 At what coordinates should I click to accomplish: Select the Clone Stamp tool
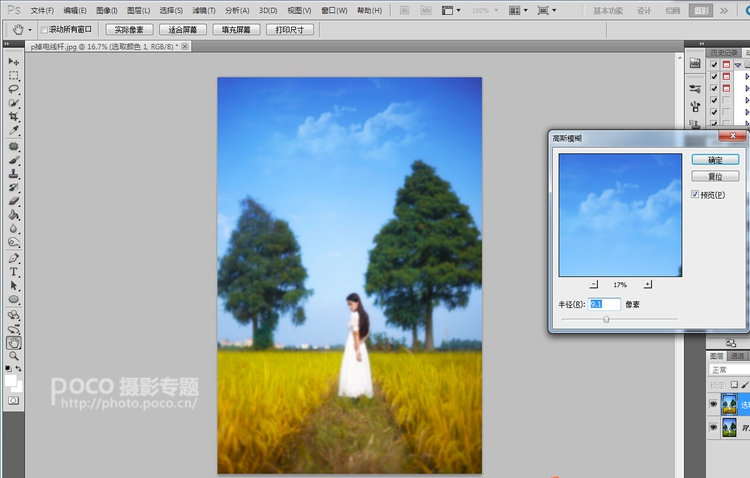point(13,174)
